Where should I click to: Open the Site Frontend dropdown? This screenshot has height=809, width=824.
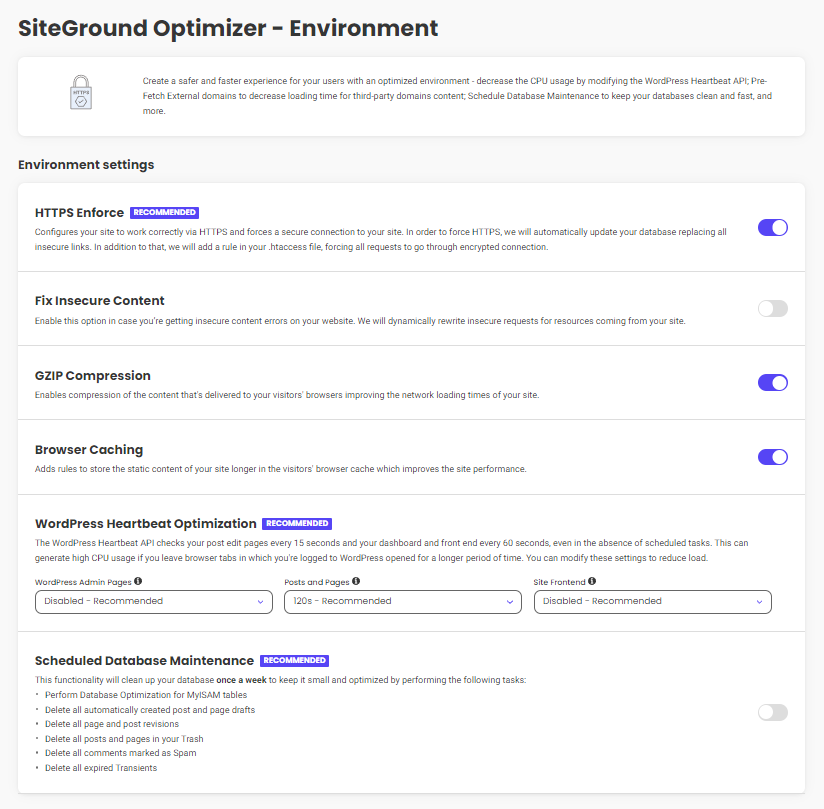click(x=652, y=602)
